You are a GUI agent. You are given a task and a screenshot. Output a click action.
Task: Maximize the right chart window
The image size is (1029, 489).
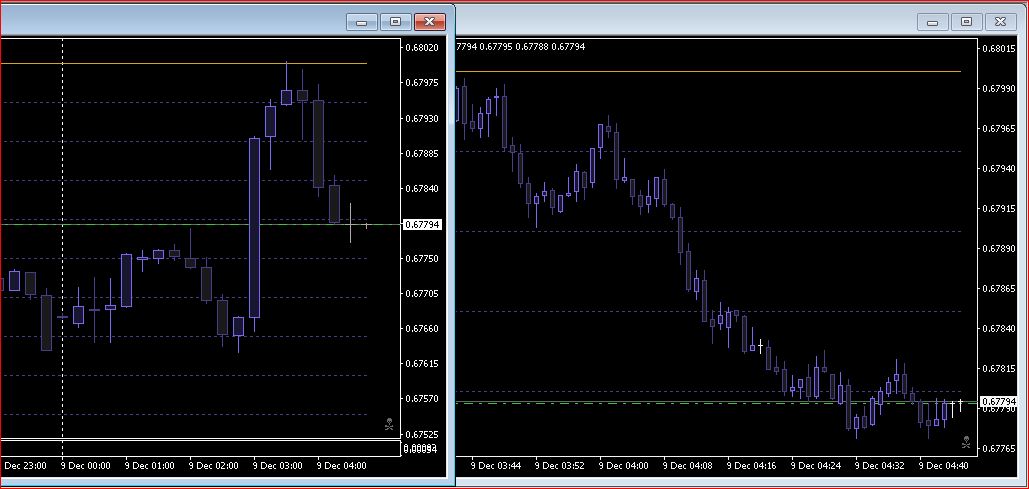coord(966,21)
